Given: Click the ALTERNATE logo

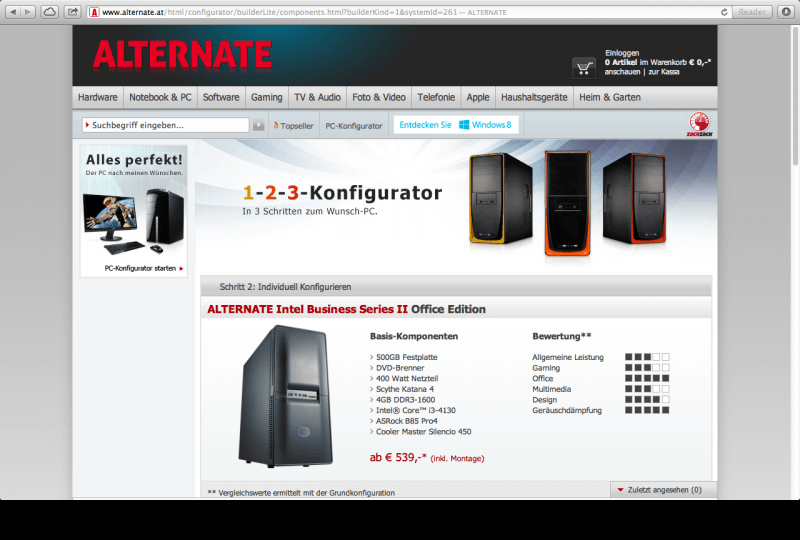Looking at the screenshot, I should [182, 55].
